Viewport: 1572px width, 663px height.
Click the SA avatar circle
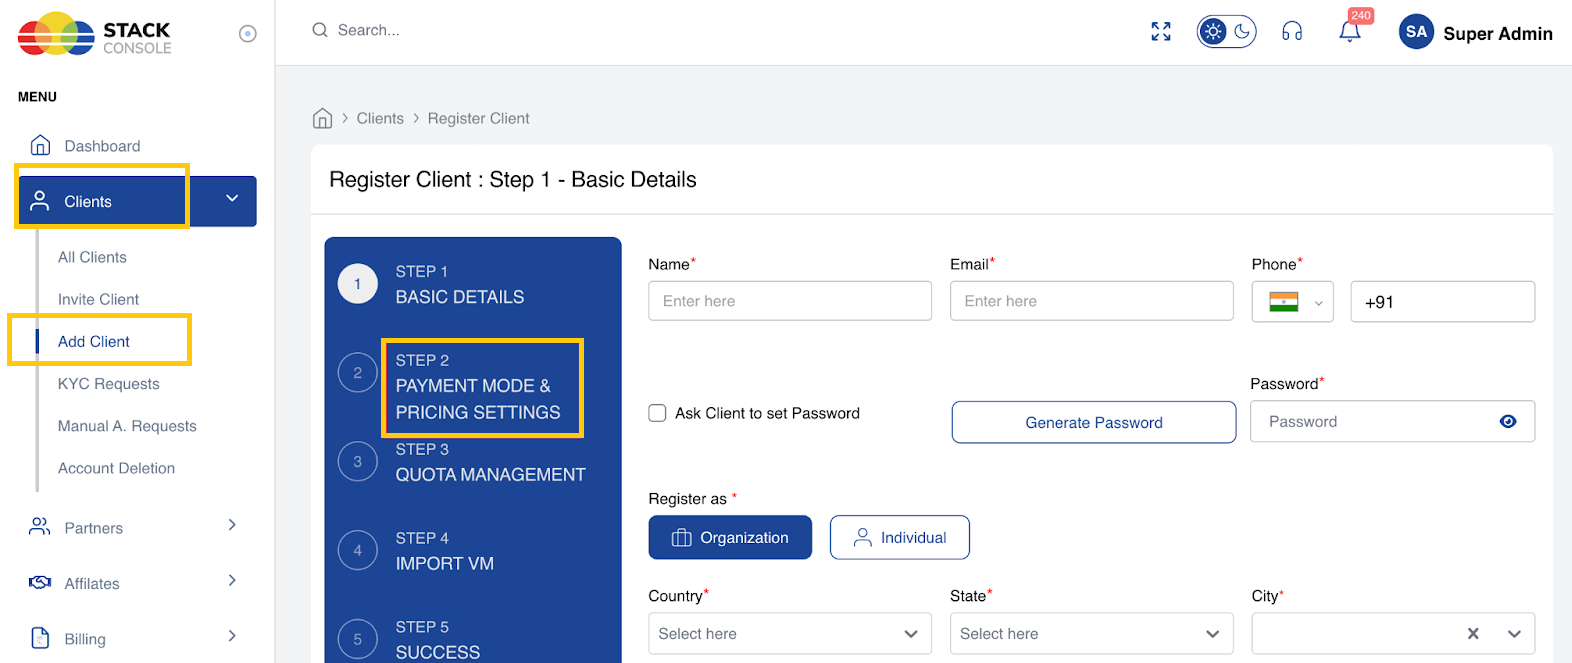[1416, 32]
